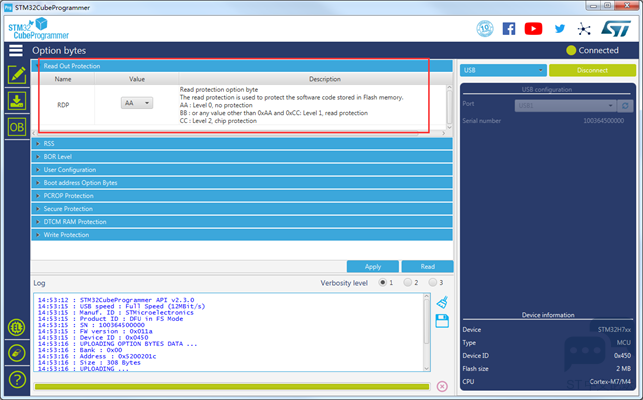Click the Name column header
Screen dimensions: 643x400
click(x=63, y=79)
